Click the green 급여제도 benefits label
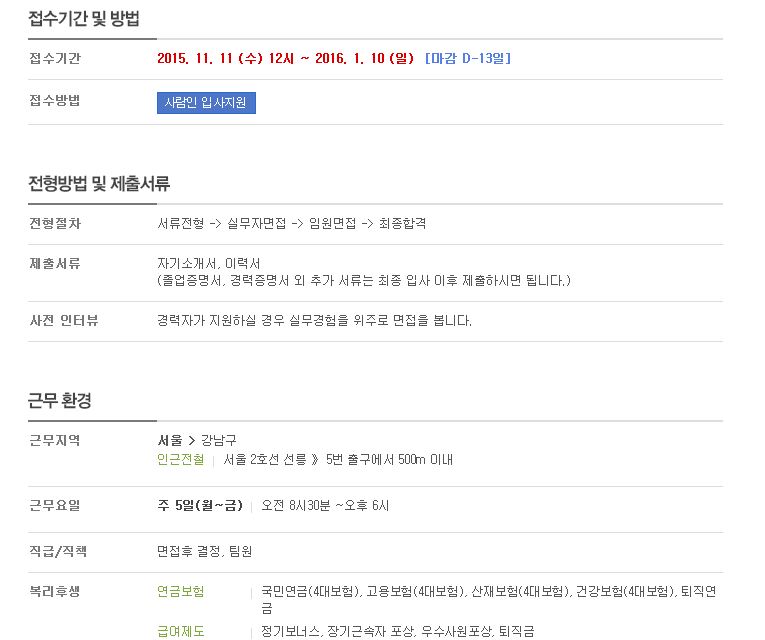The image size is (765, 640). (x=181, y=631)
